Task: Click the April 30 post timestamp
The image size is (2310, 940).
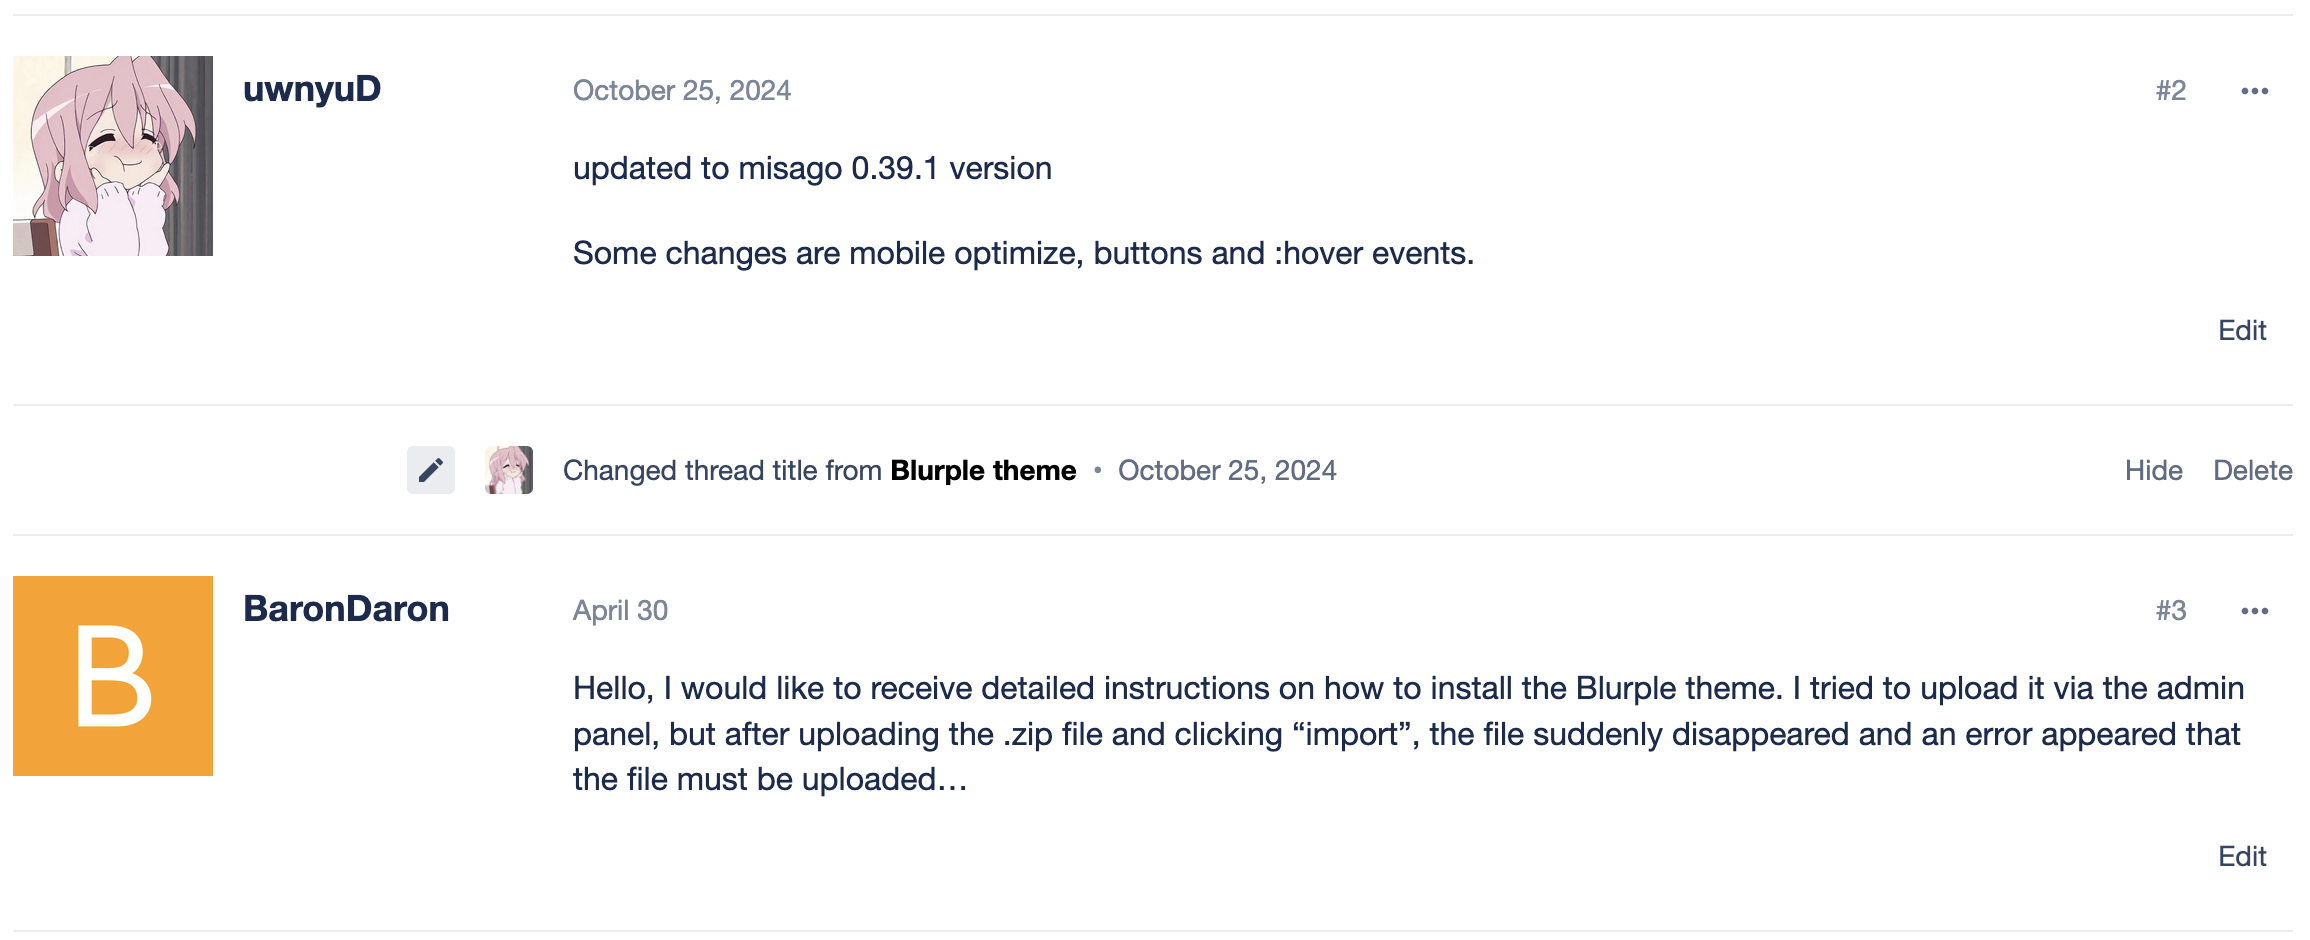Action: pyautogui.click(x=620, y=611)
